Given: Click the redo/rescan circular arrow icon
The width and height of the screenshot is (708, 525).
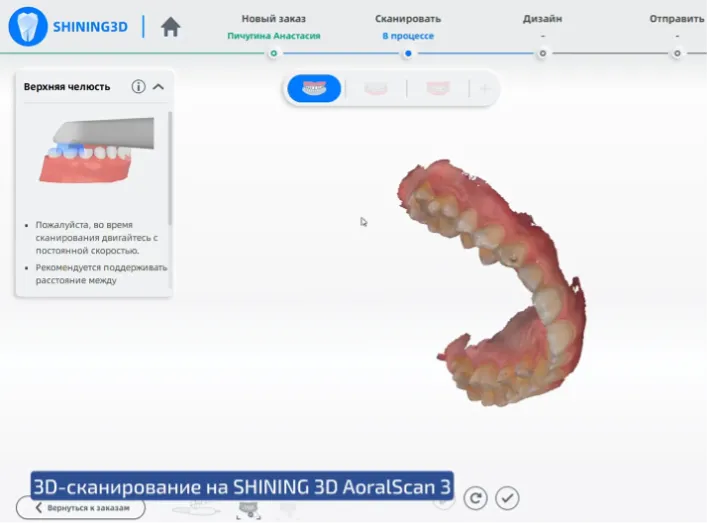Looking at the screenshot, I should tap(476, 498).
